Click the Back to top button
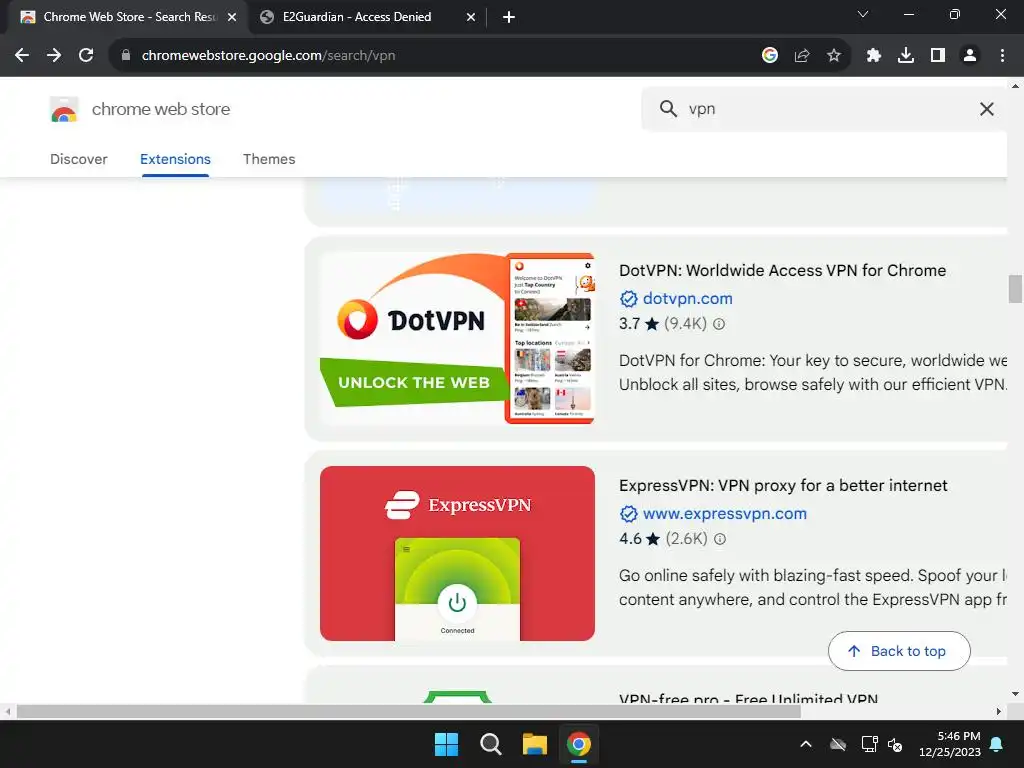1024x768 pixels. click(x=899, y=651)
